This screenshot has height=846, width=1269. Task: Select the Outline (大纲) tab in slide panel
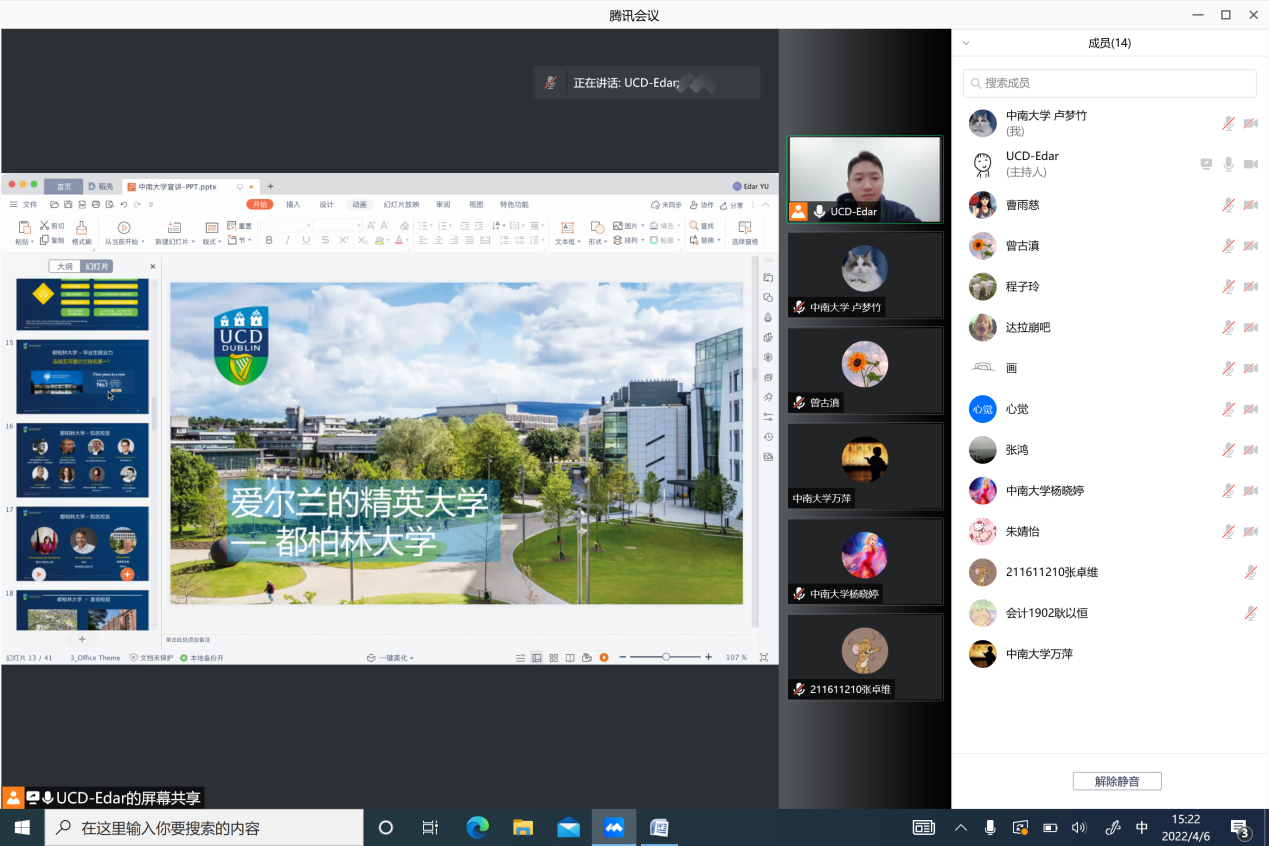[x=64, y=267]
